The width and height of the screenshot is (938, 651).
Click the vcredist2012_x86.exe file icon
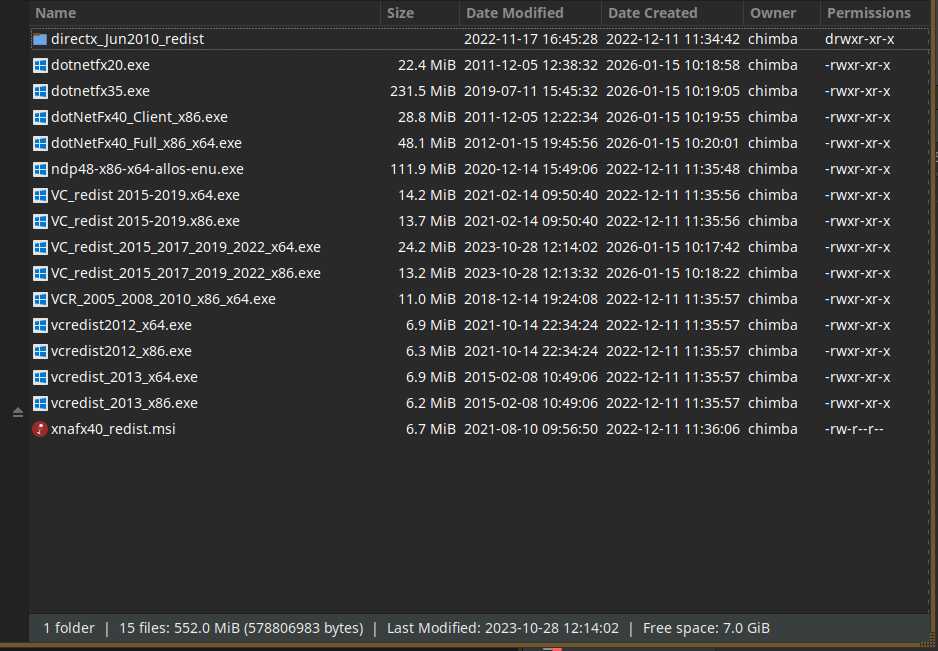pyautogui.click(x=40, y=351)
